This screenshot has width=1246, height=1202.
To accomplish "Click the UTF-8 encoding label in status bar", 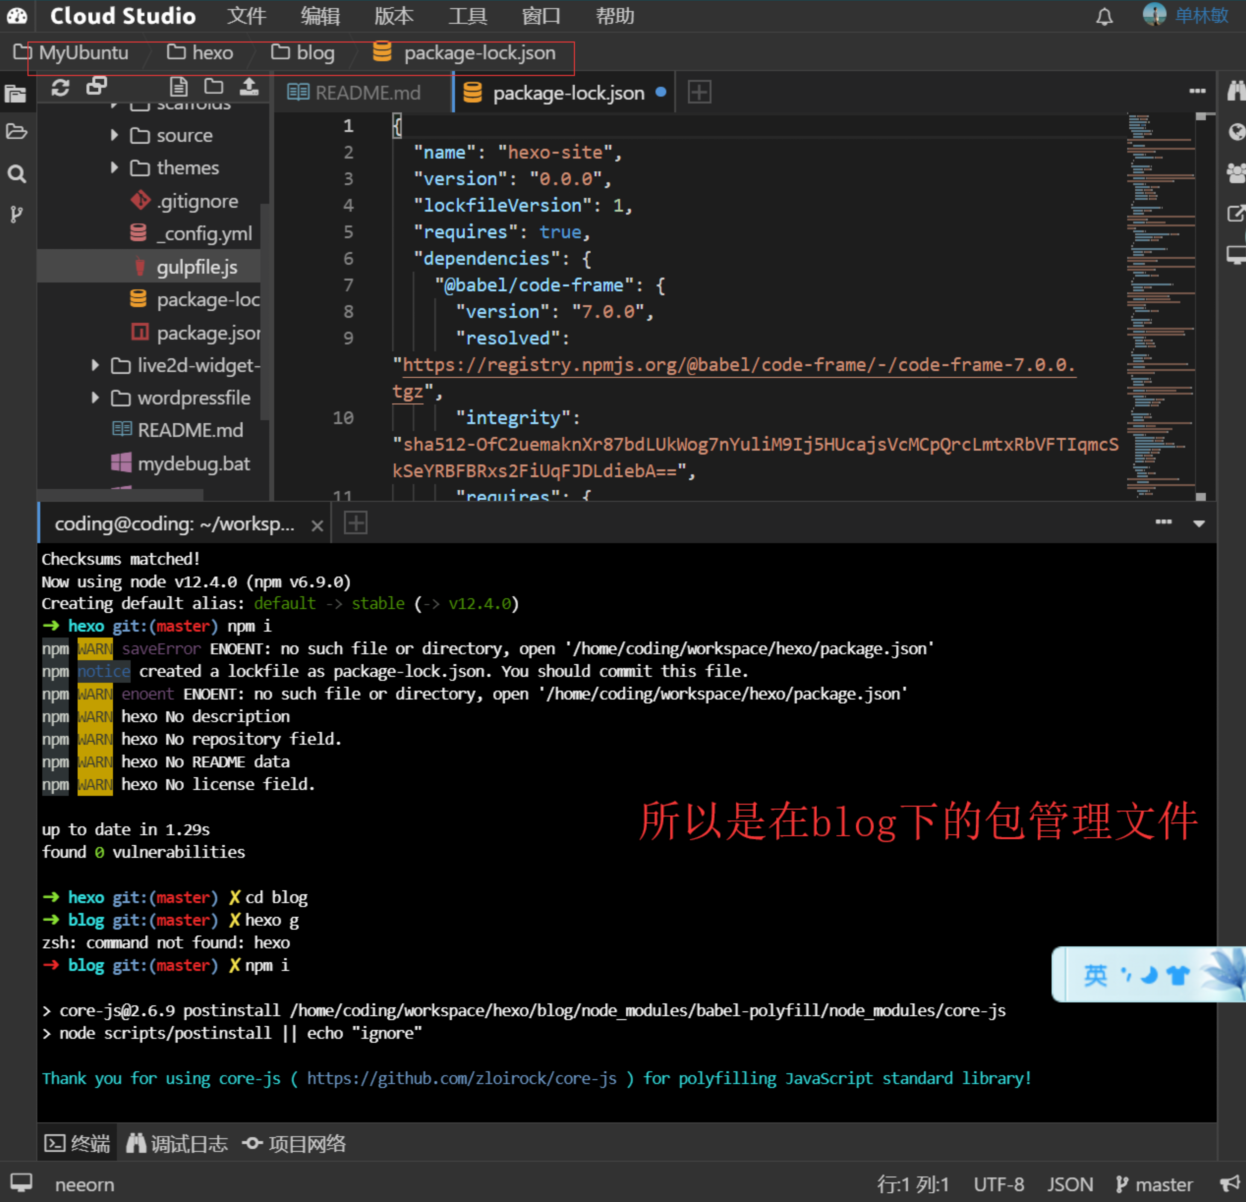I will [998, 1184].
